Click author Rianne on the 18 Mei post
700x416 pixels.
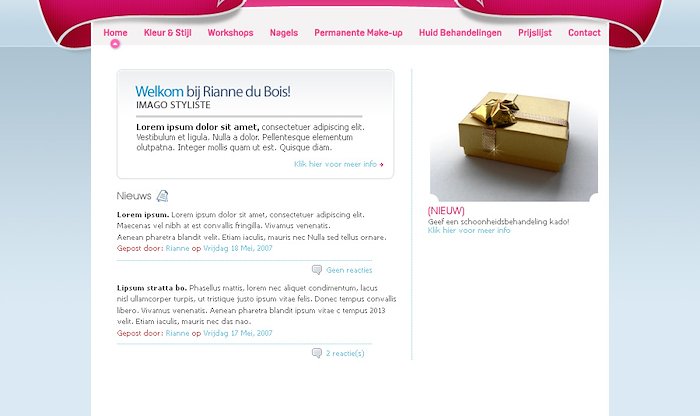177,248
